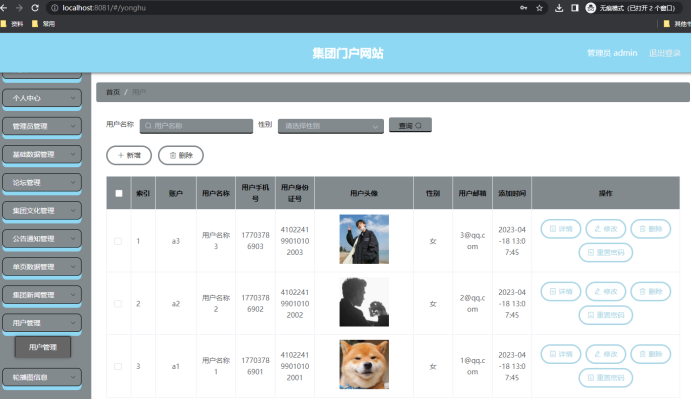The height and width of the screenshot is (400, 692).
Task: Expand 基础数据管理 sidebar menu
Action: pyautogui.click(x=42, y=155)
